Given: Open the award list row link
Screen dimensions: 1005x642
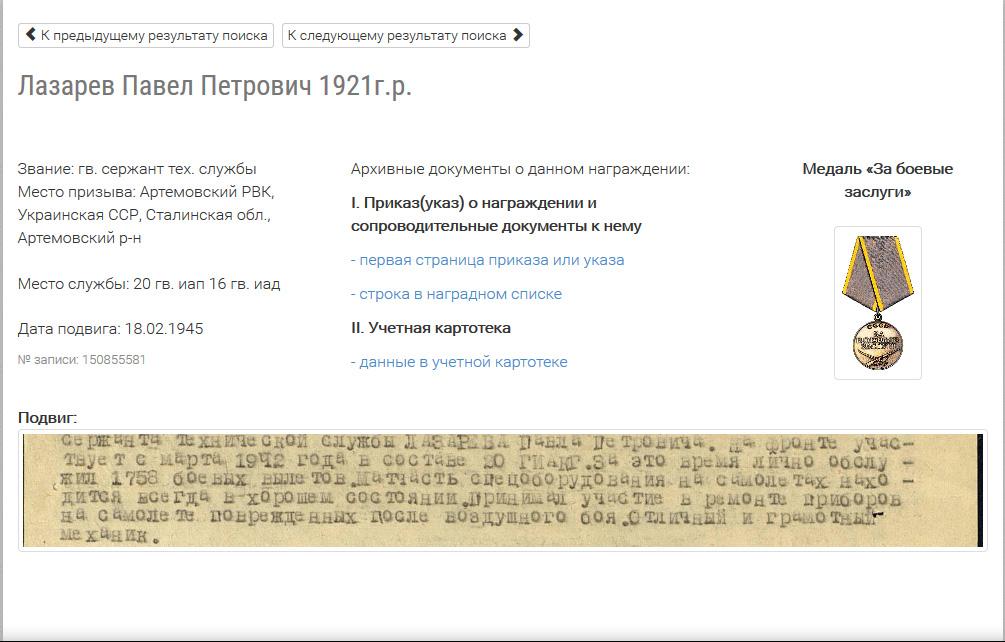Looking at the screenshot, I should (456, 294).
